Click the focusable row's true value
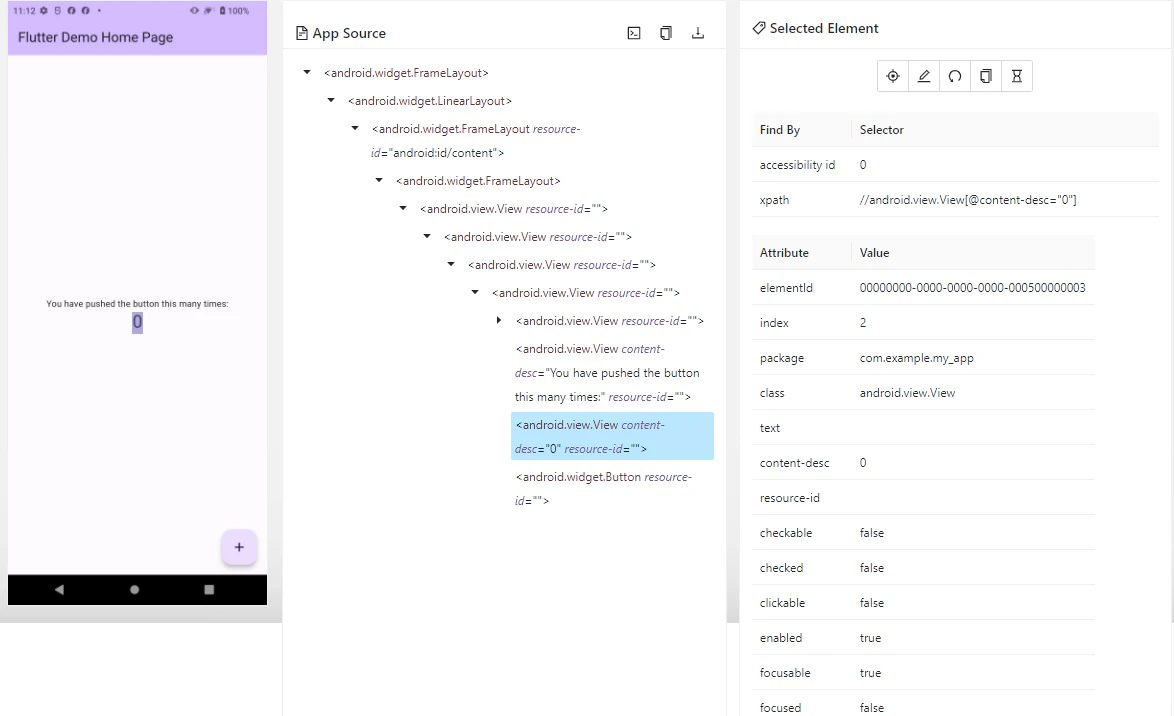This screenshot has height=716, width=1174. click(871, 673)
